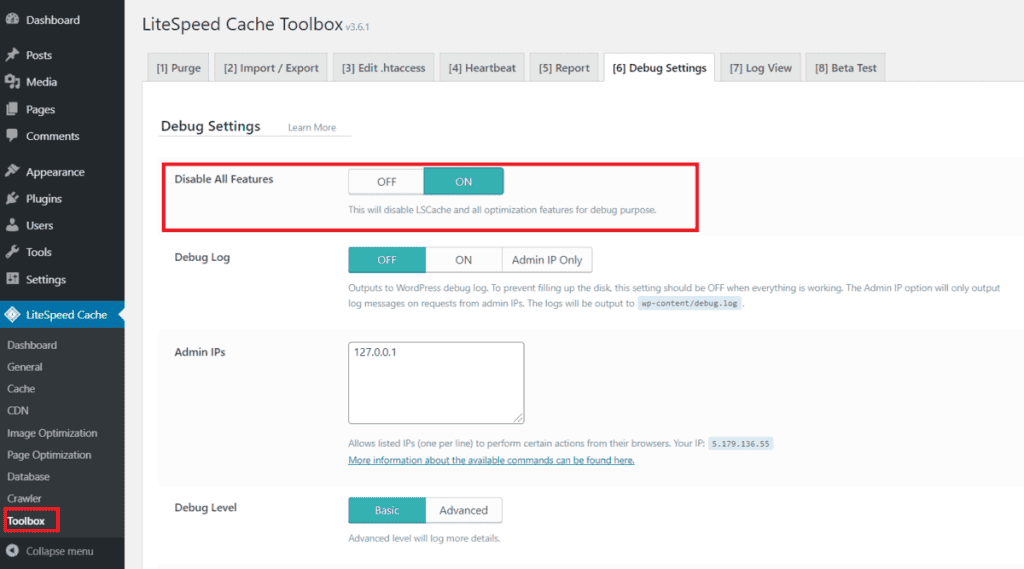1024x569 pixels.
Task: Click the Users person icon
Action: pos(12,225)
